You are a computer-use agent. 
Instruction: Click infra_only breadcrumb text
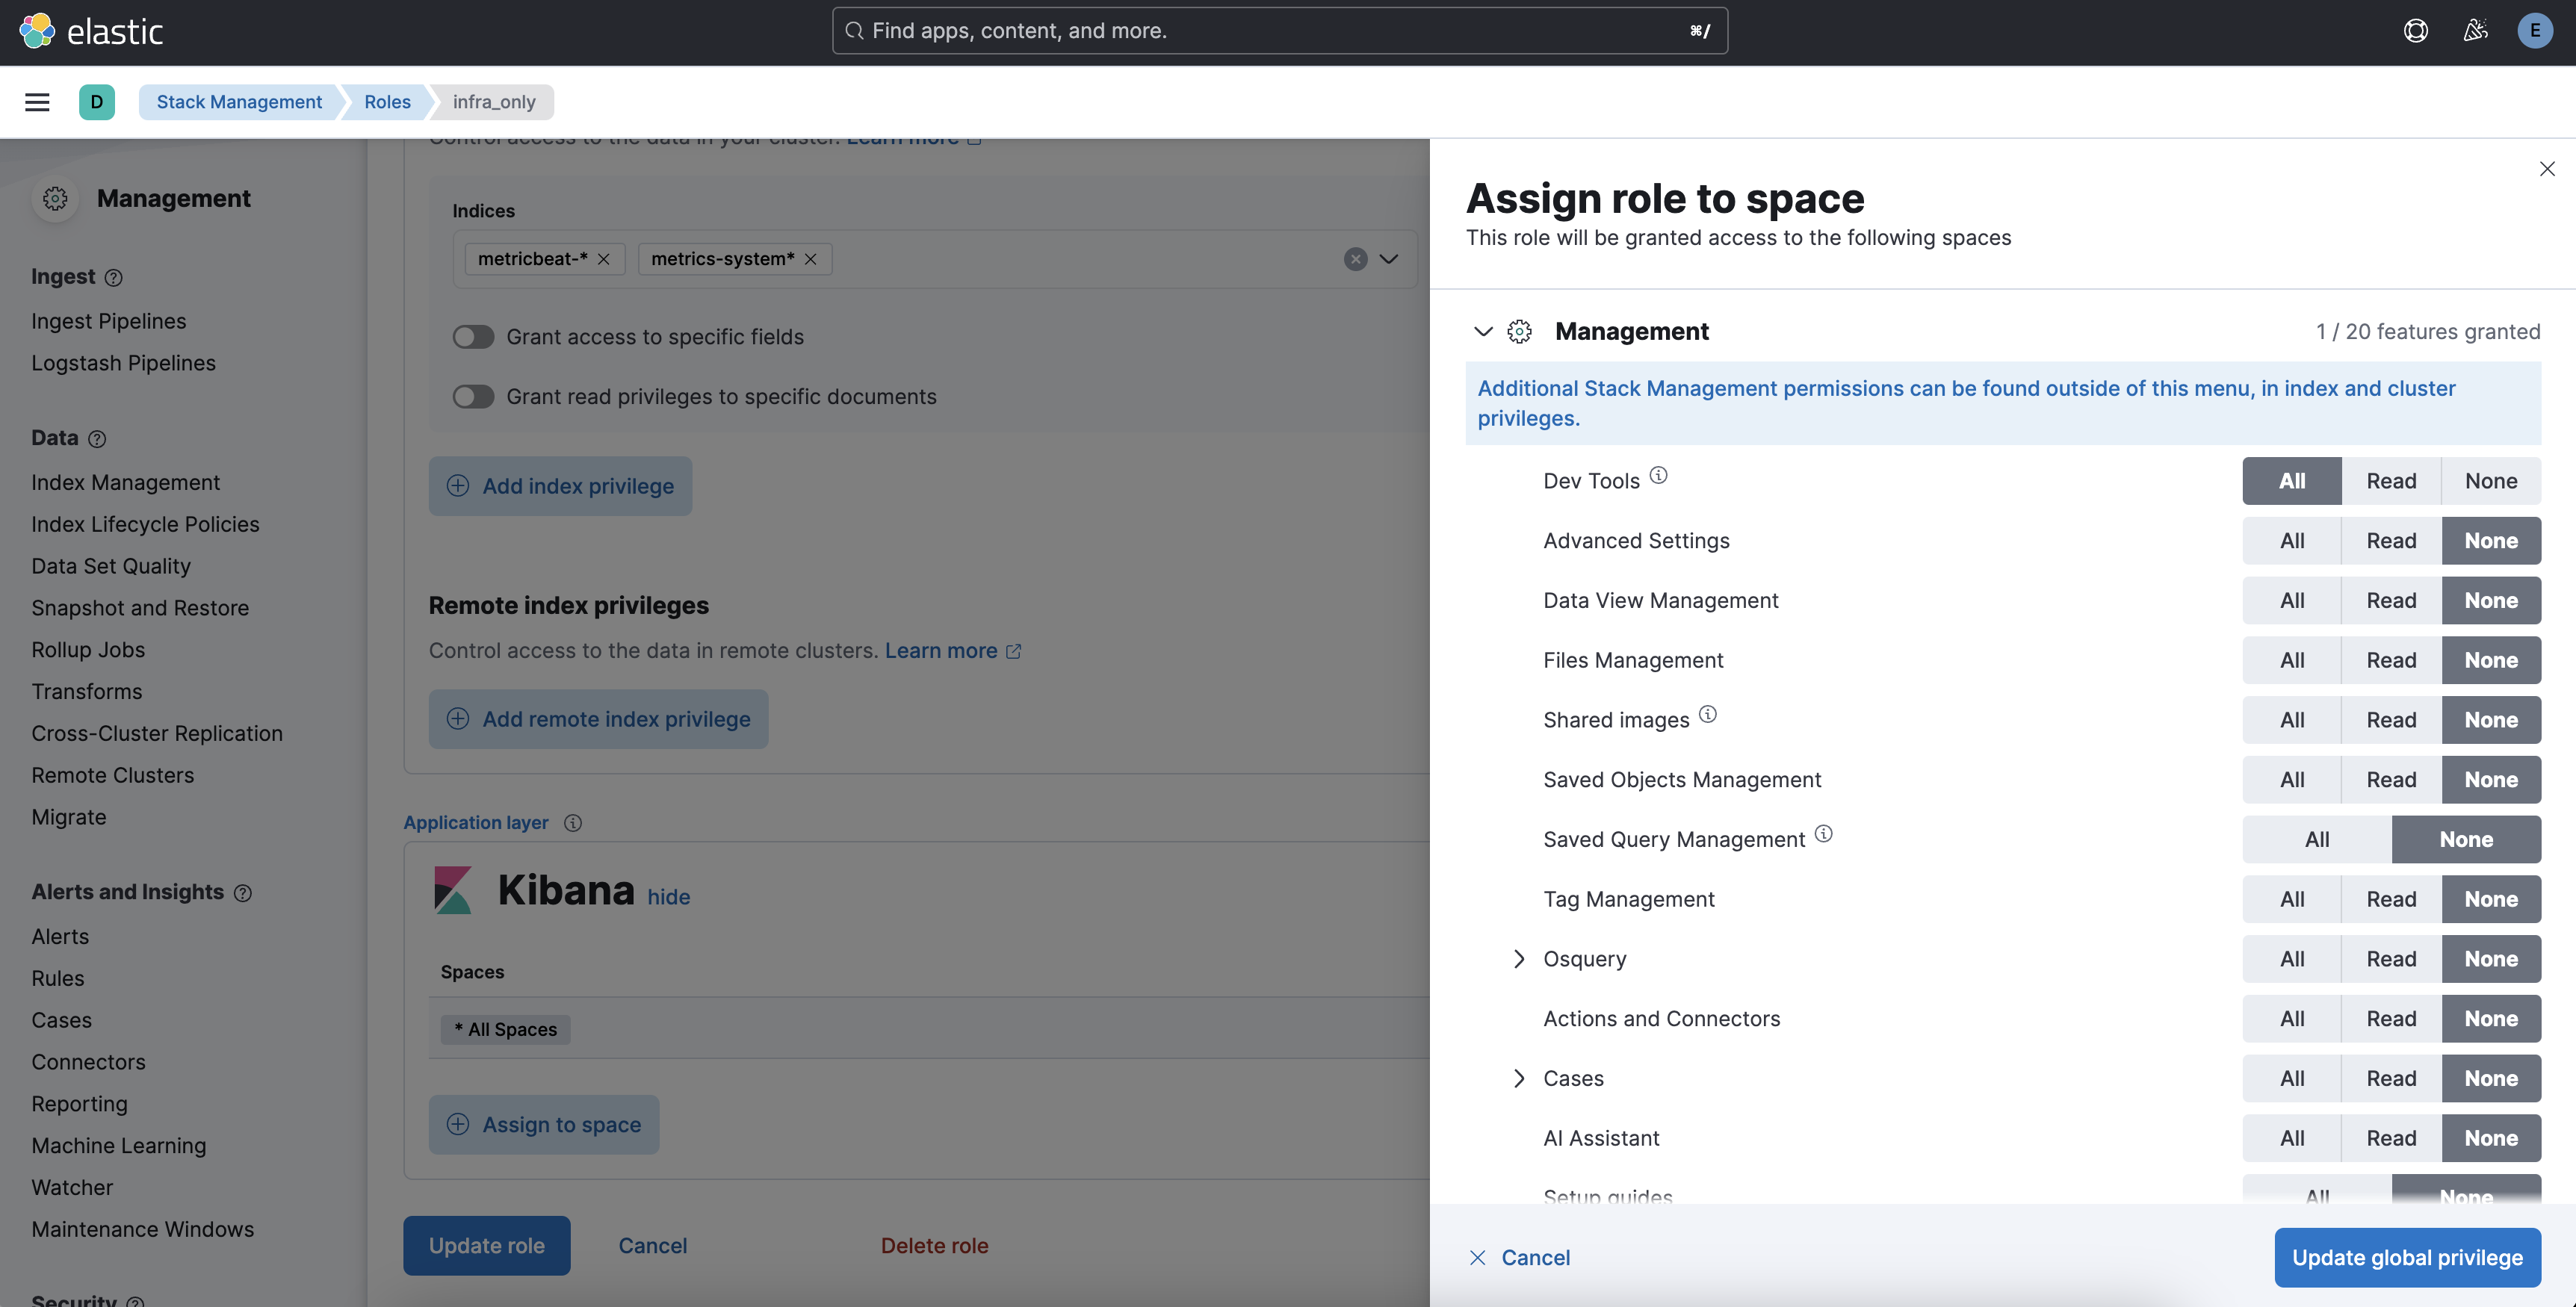click(x=494, y=102)
